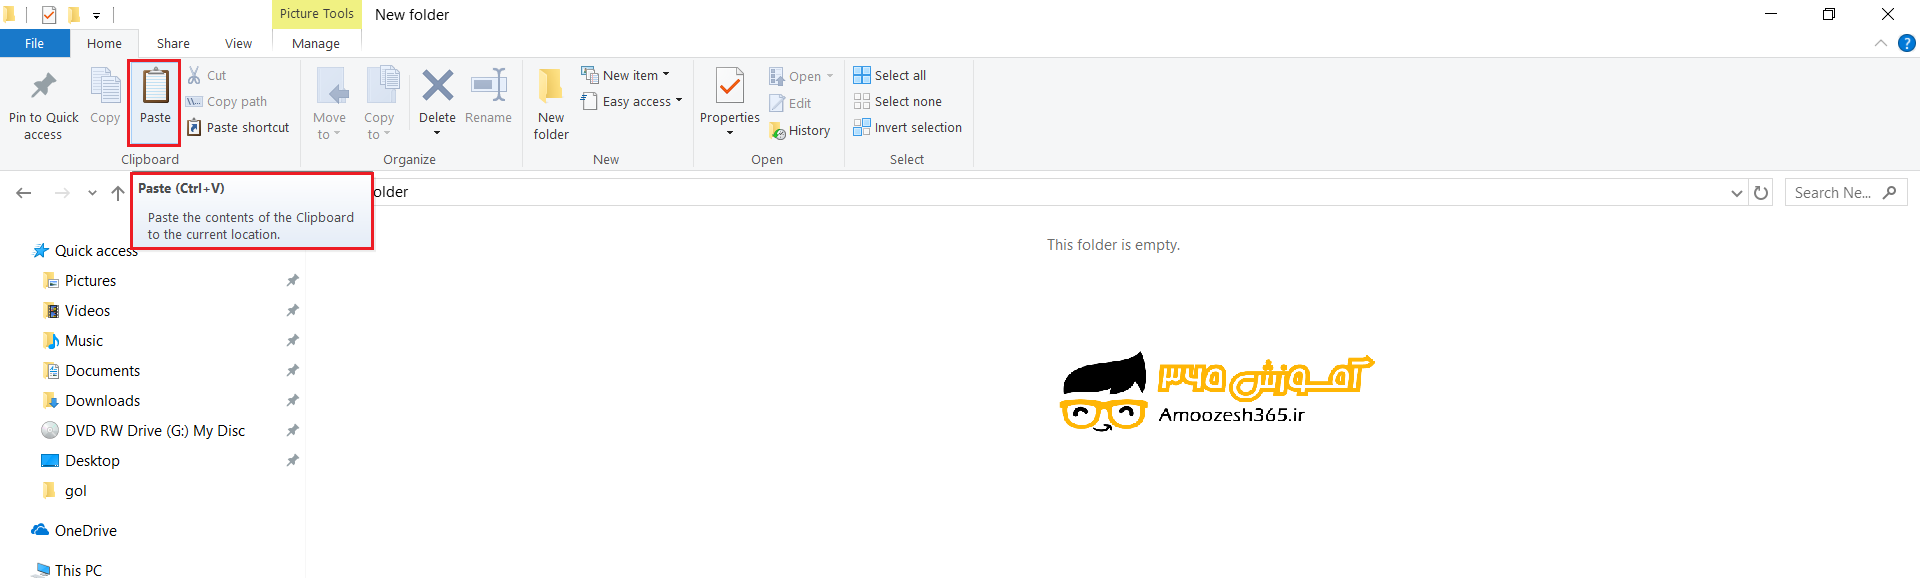Go up one folder level
Viewport: 1920px width, 578px height.
click(118, 192)
